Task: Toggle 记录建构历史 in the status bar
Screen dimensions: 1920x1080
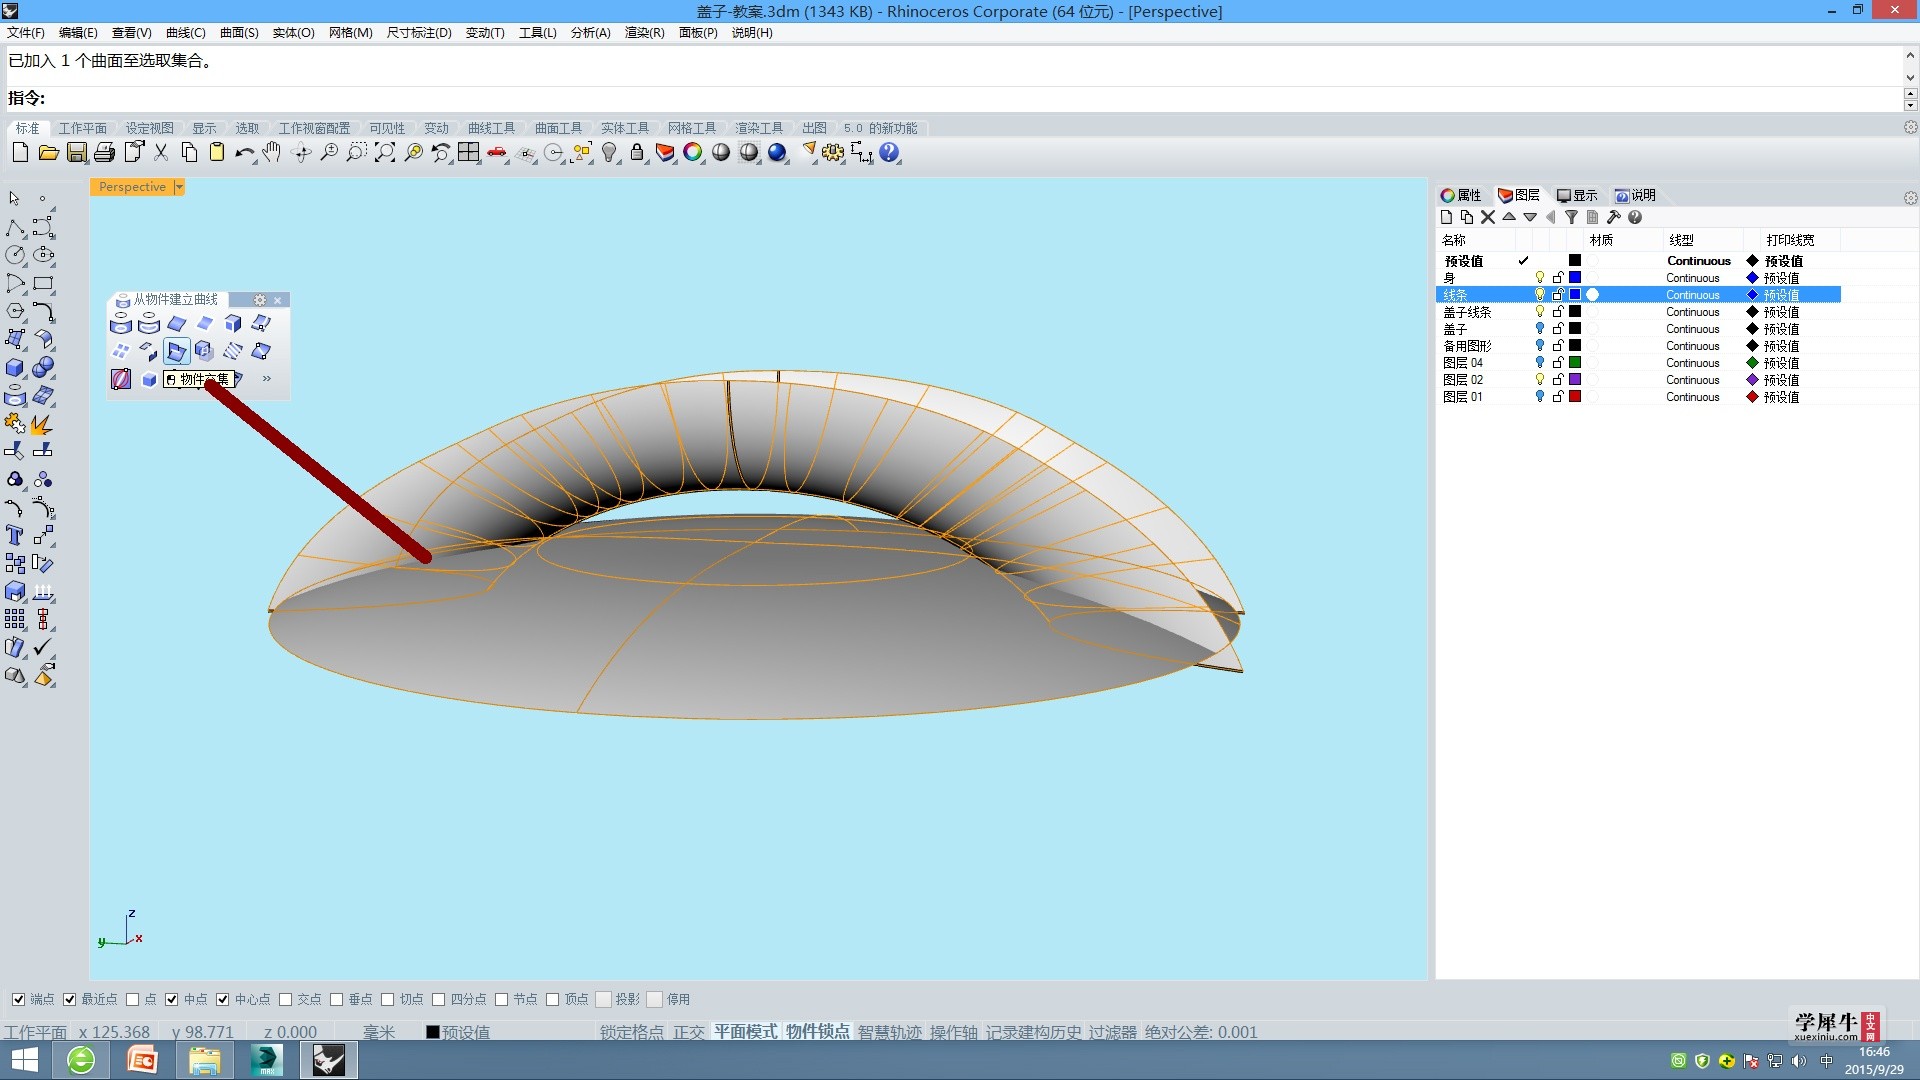Action: point(1033,1032)
